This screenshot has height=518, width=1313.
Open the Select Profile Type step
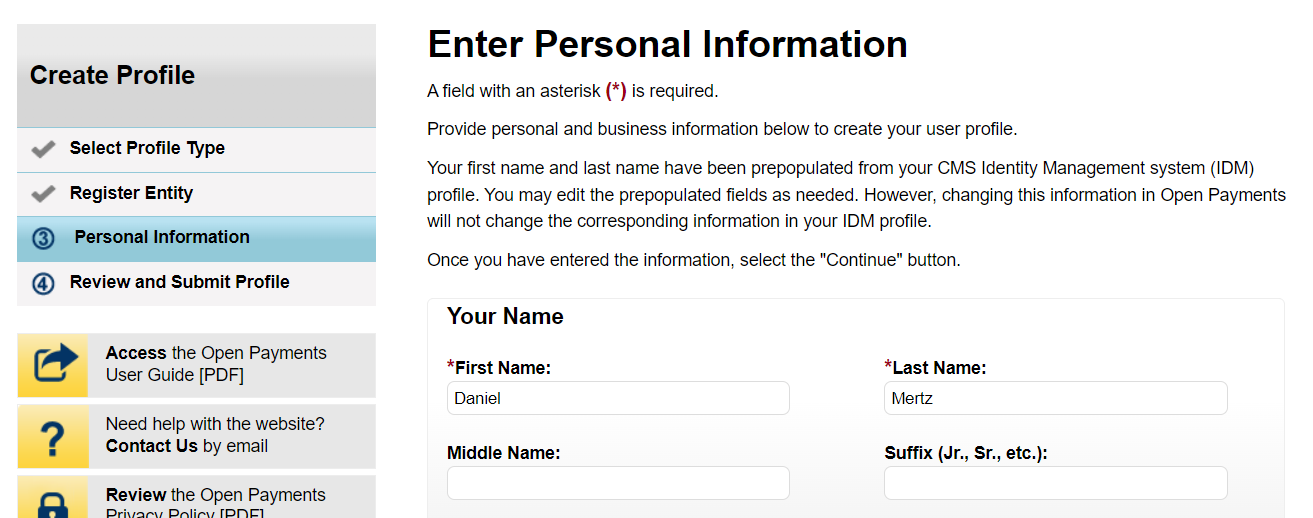pos(147,149)
